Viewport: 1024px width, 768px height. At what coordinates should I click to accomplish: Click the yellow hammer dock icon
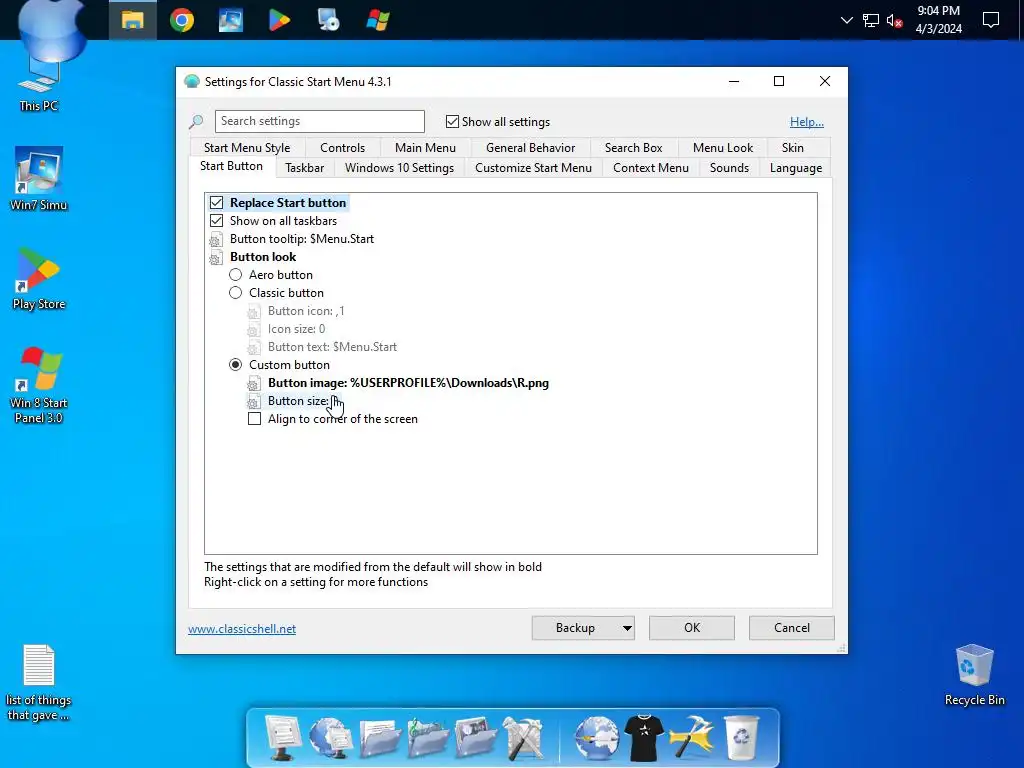click(x=693, y=738)
